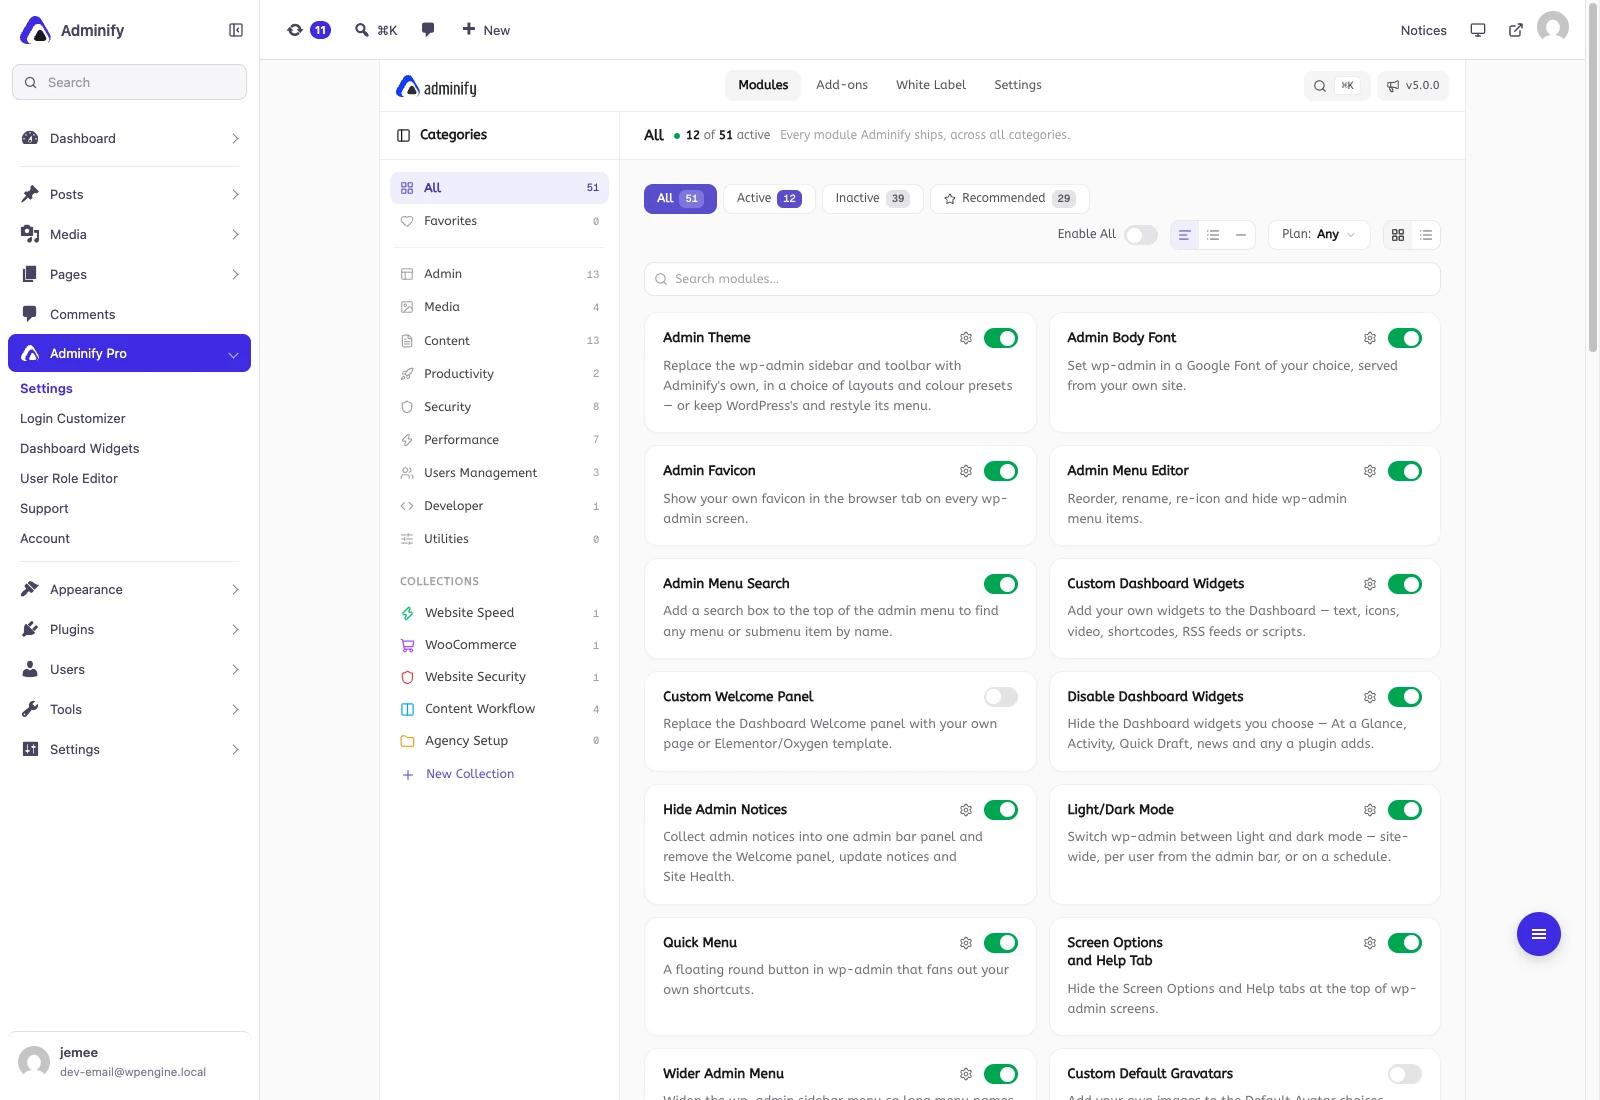The image size is (1600, 1100).
Task: Click the floating Quick Menu round button
Action: (x=1539, y=934)
